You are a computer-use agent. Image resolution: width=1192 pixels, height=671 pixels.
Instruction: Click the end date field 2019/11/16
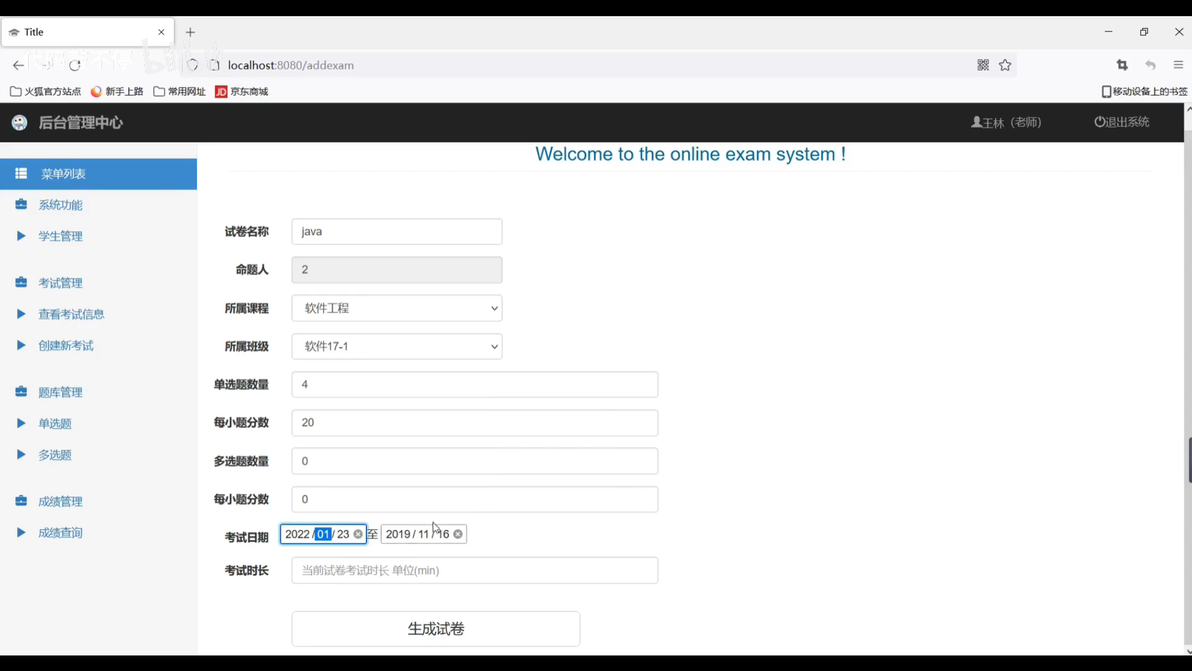(x=423, y=534)
